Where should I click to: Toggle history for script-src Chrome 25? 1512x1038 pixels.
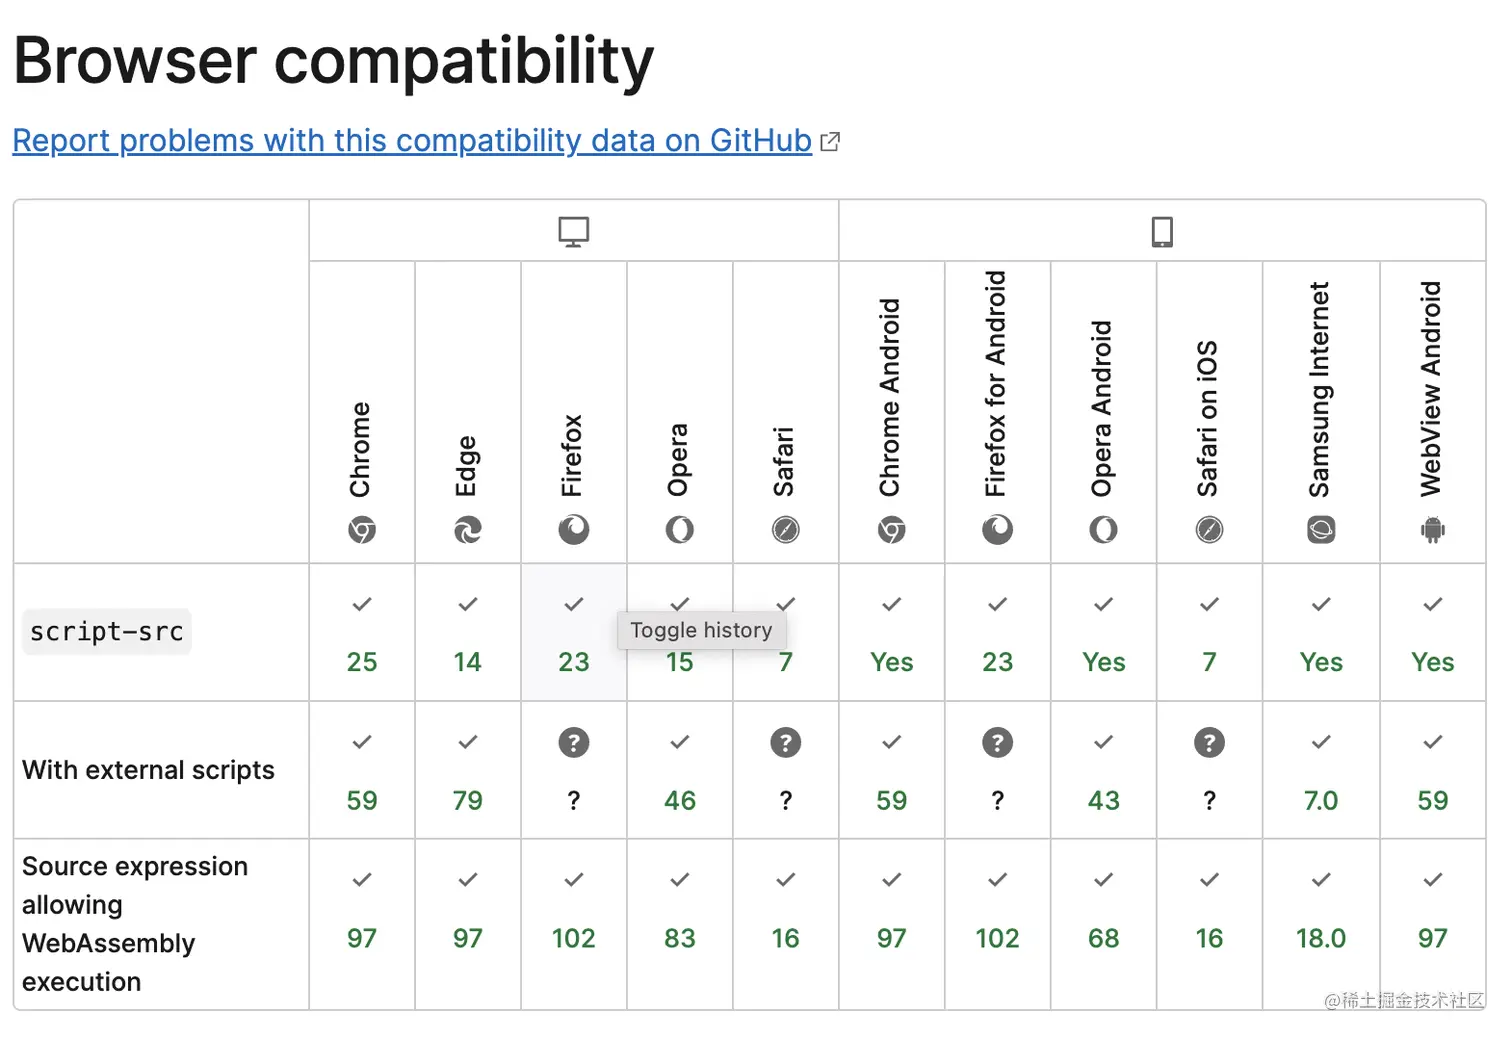point(362,632)
